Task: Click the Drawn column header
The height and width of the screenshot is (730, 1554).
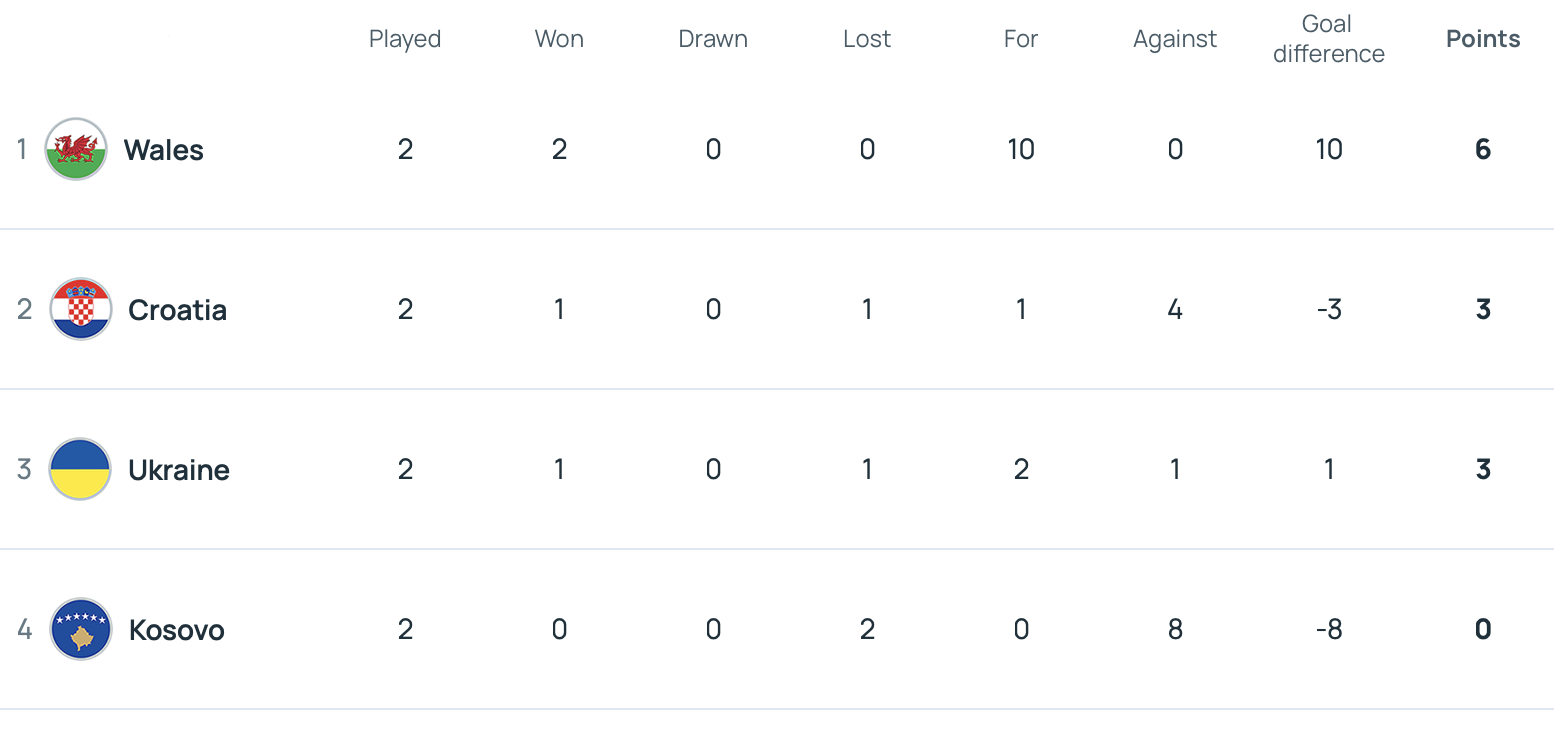Action: 713,39
